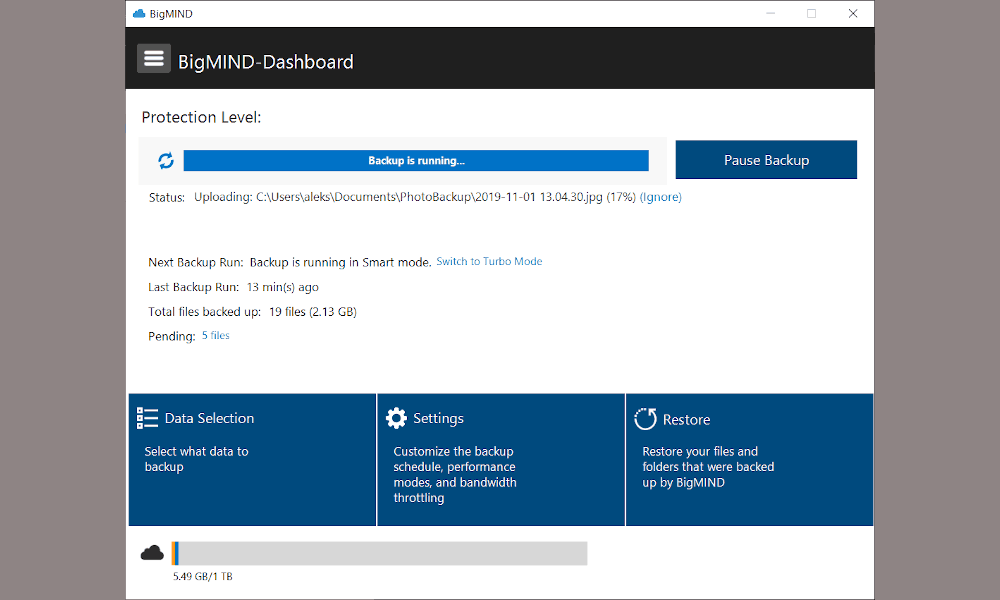Click the 5.49 GB/1 TB storage text

pos(203,576)
